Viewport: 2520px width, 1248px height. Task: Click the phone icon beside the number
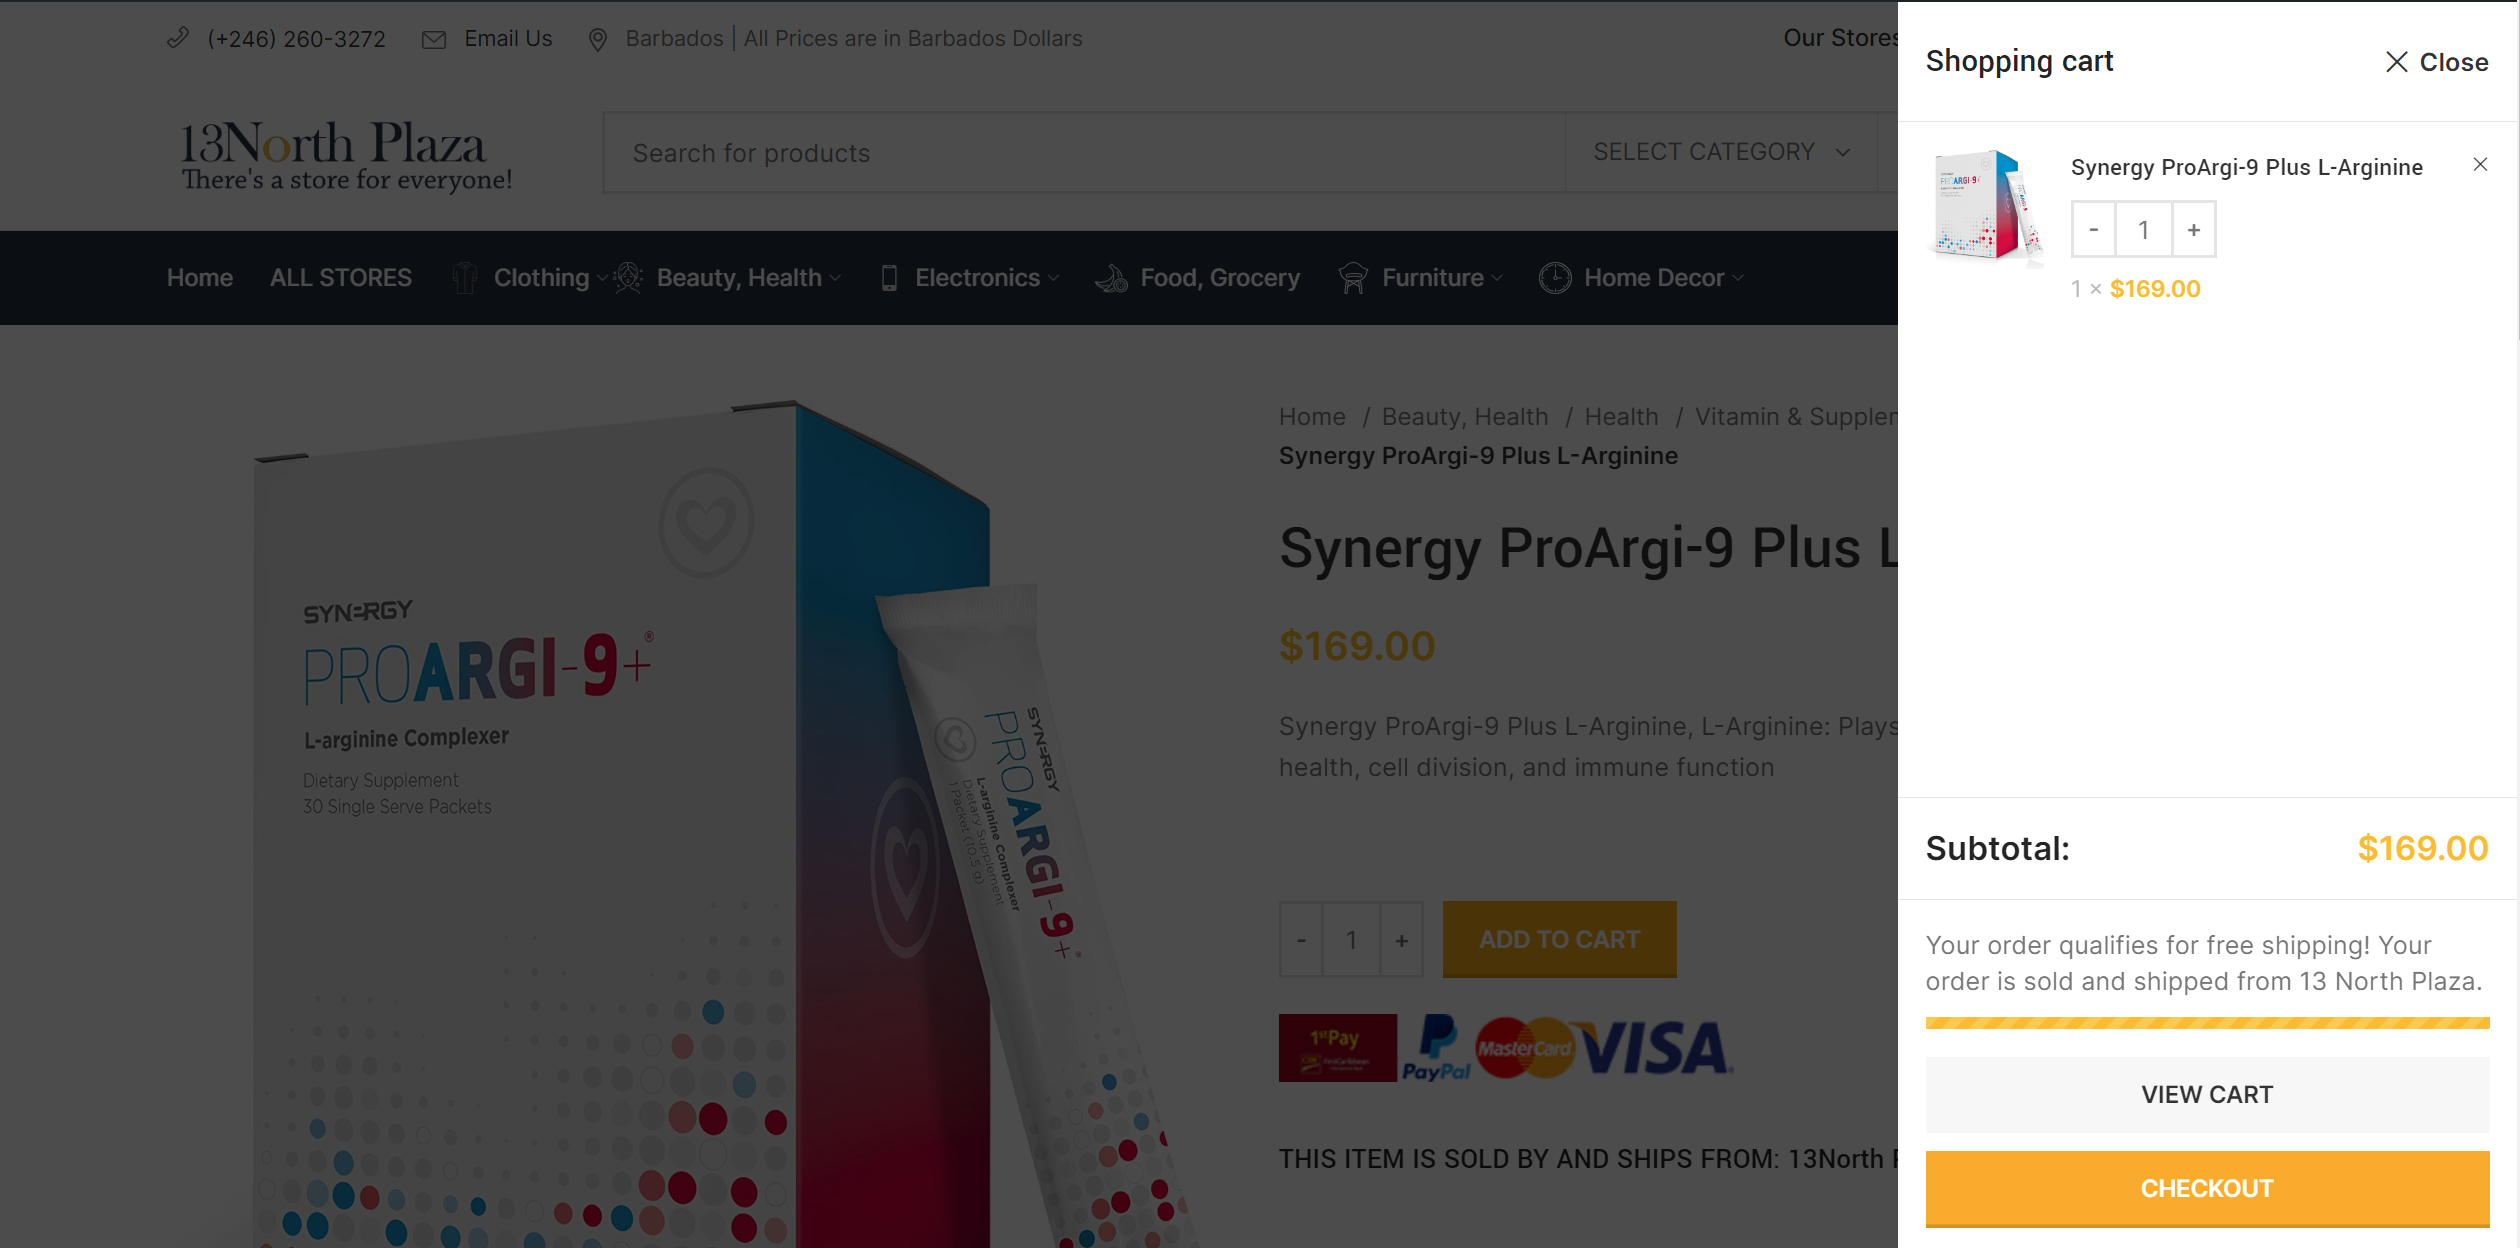[x=178, y=38]
